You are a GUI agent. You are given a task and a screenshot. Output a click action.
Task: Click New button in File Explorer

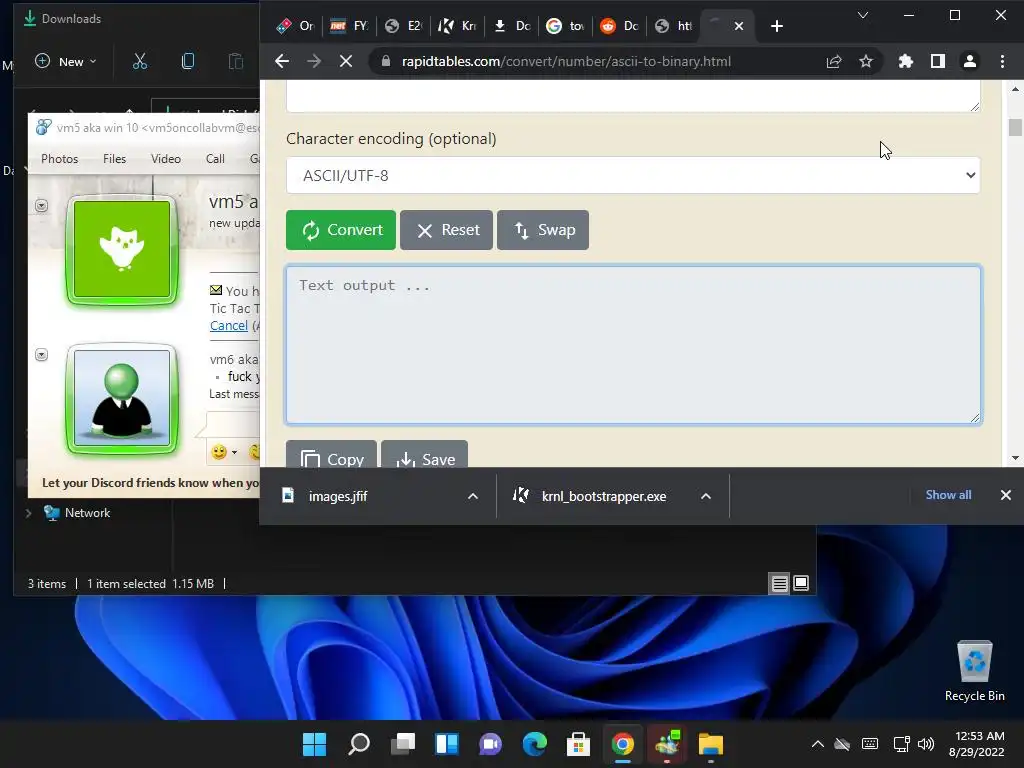[66, 61]
